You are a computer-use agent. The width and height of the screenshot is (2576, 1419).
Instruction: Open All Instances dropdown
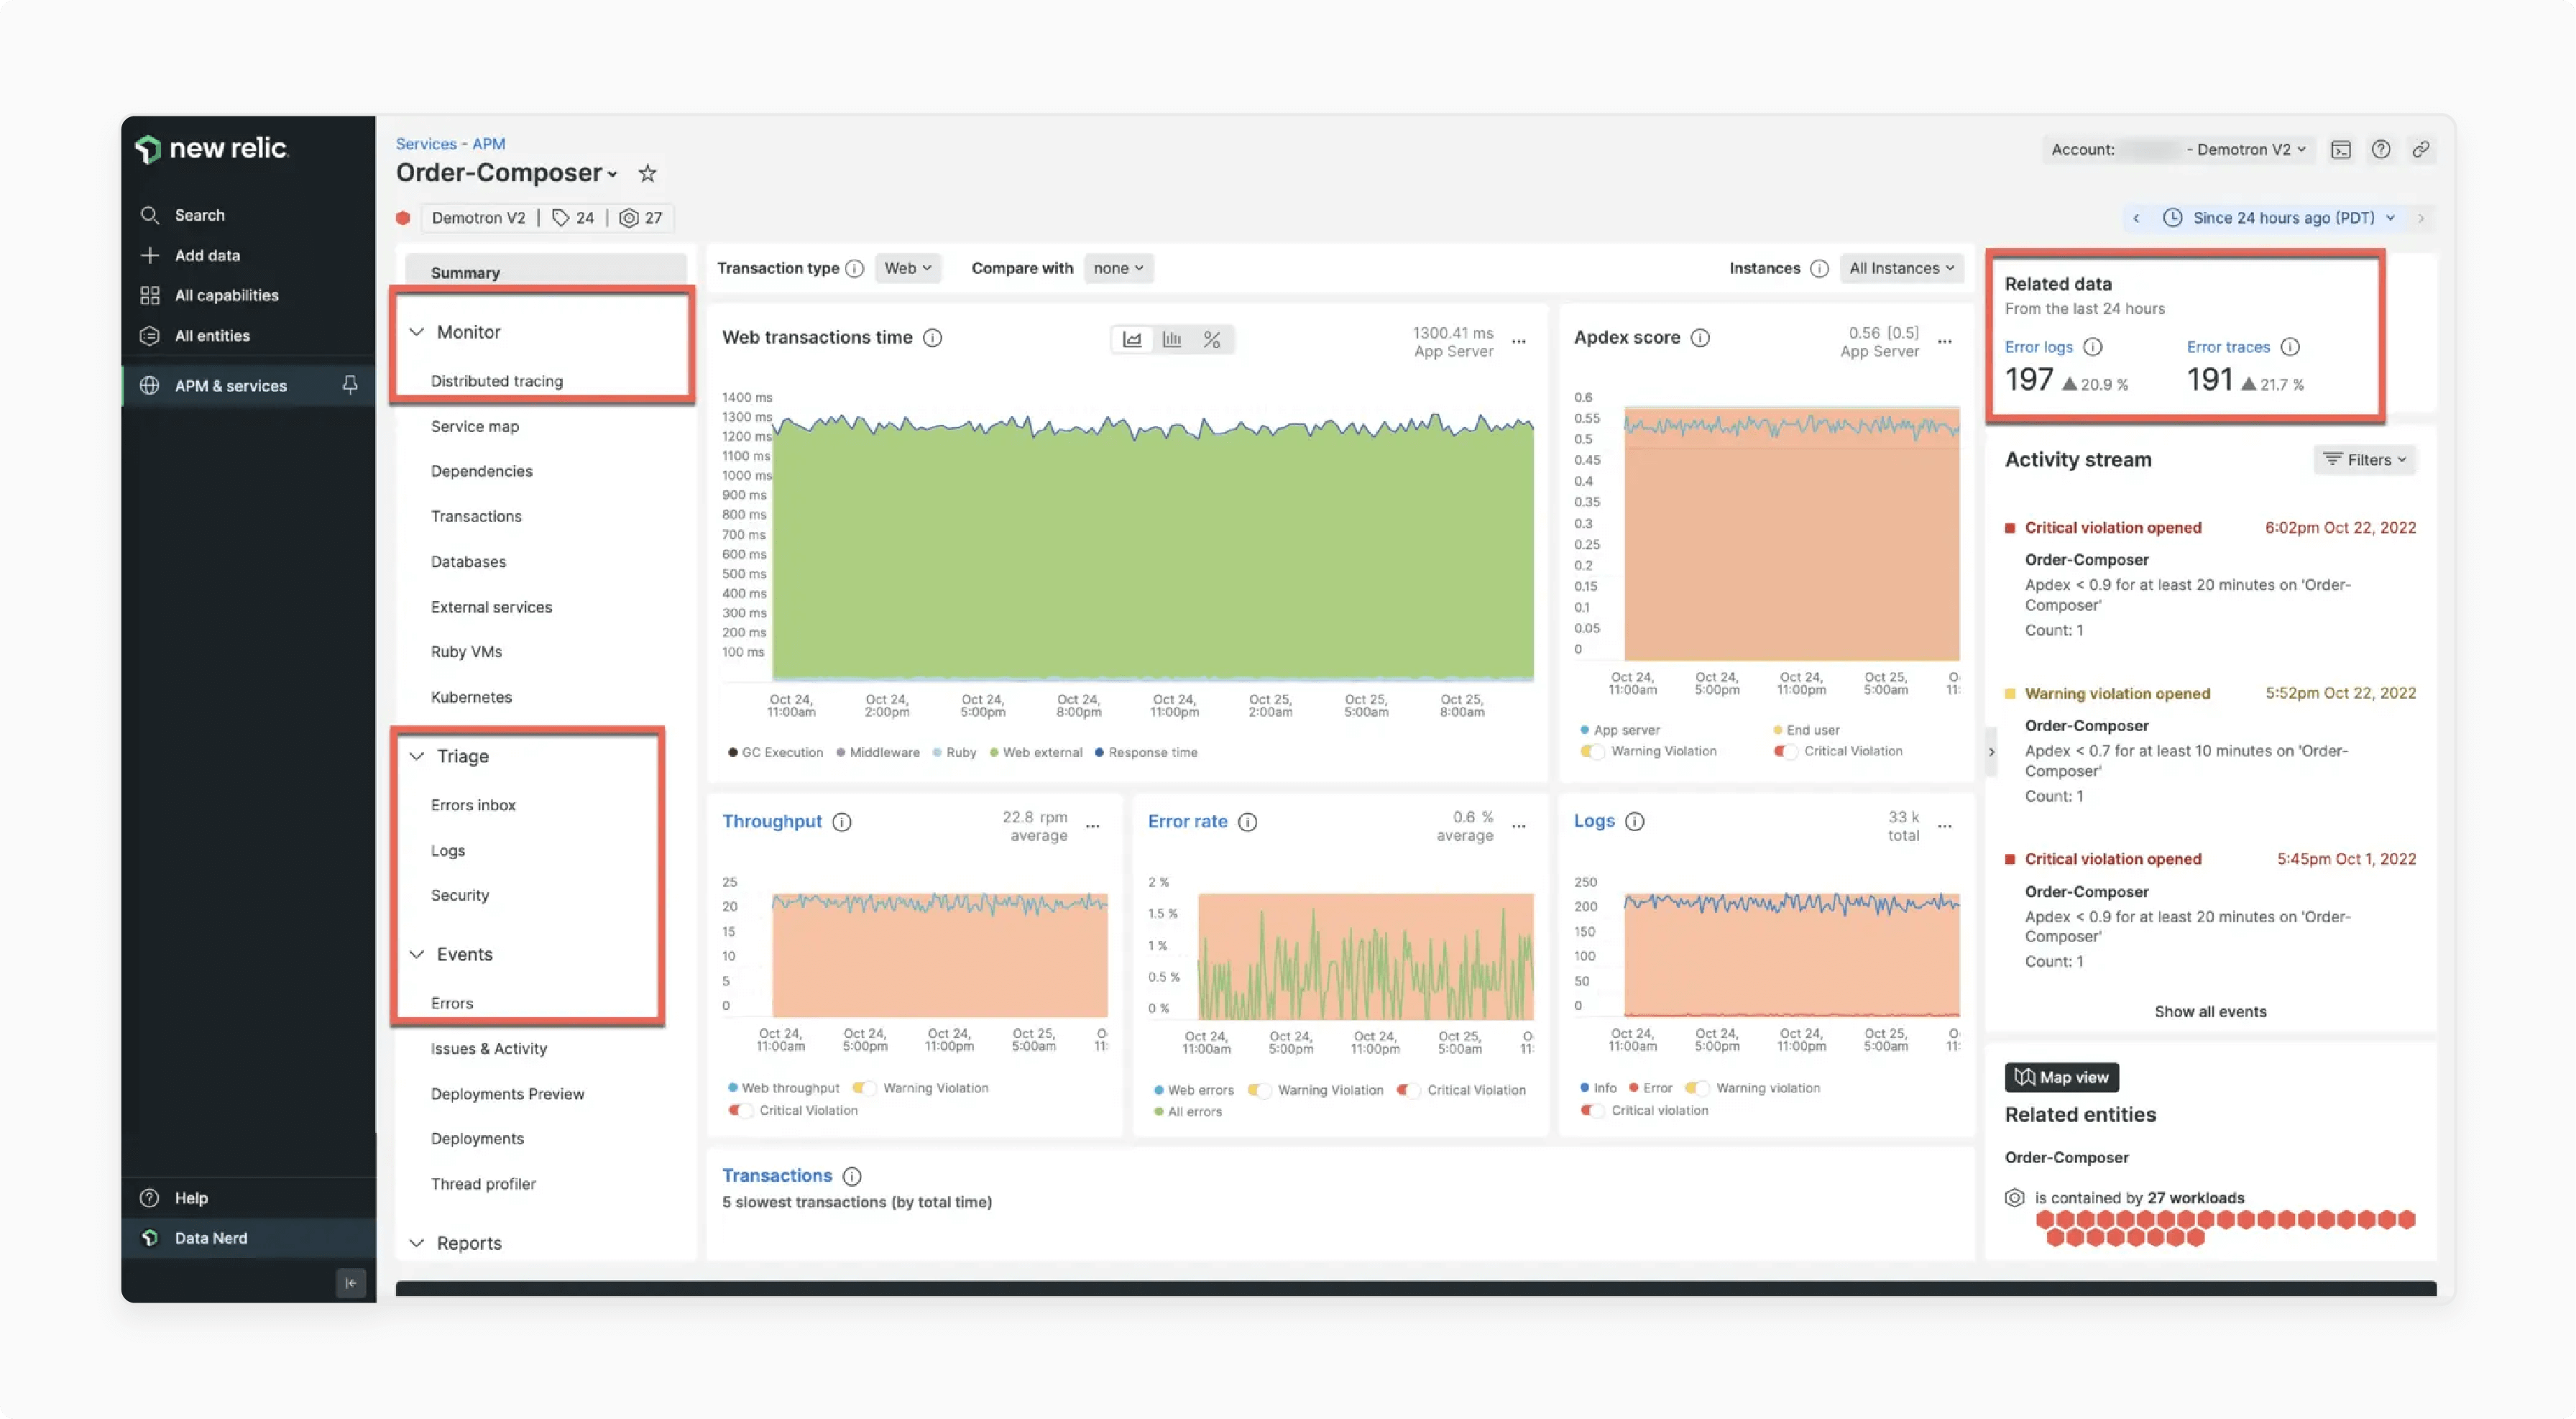pos(1901,268)
